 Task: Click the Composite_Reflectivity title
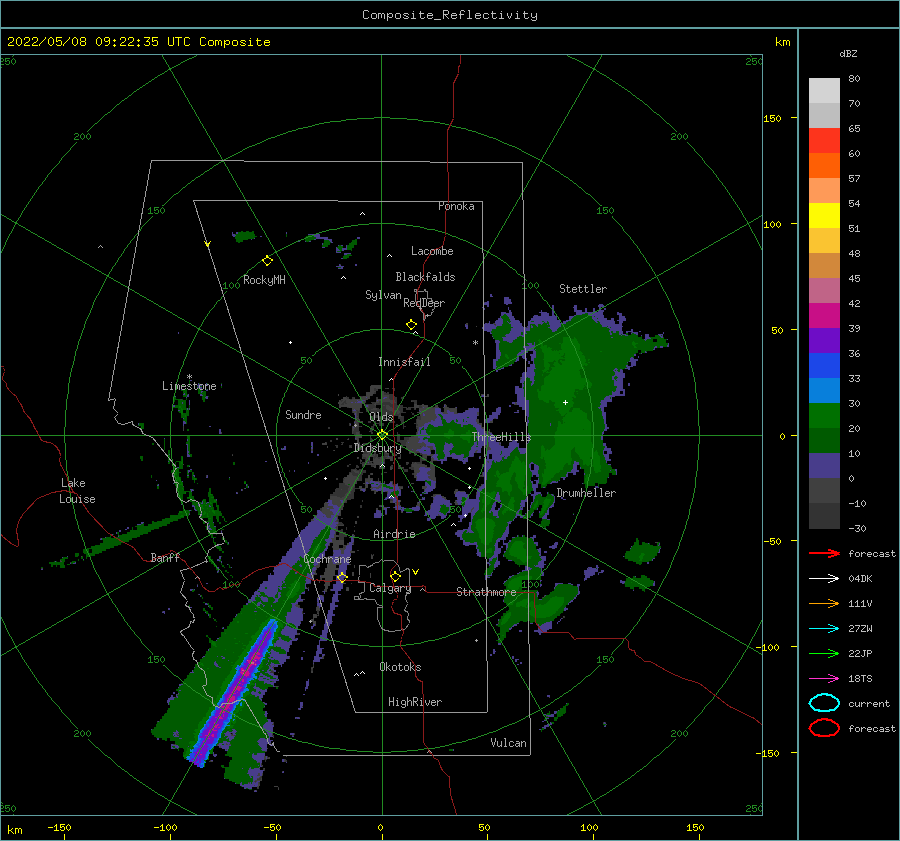pos(450,15)
